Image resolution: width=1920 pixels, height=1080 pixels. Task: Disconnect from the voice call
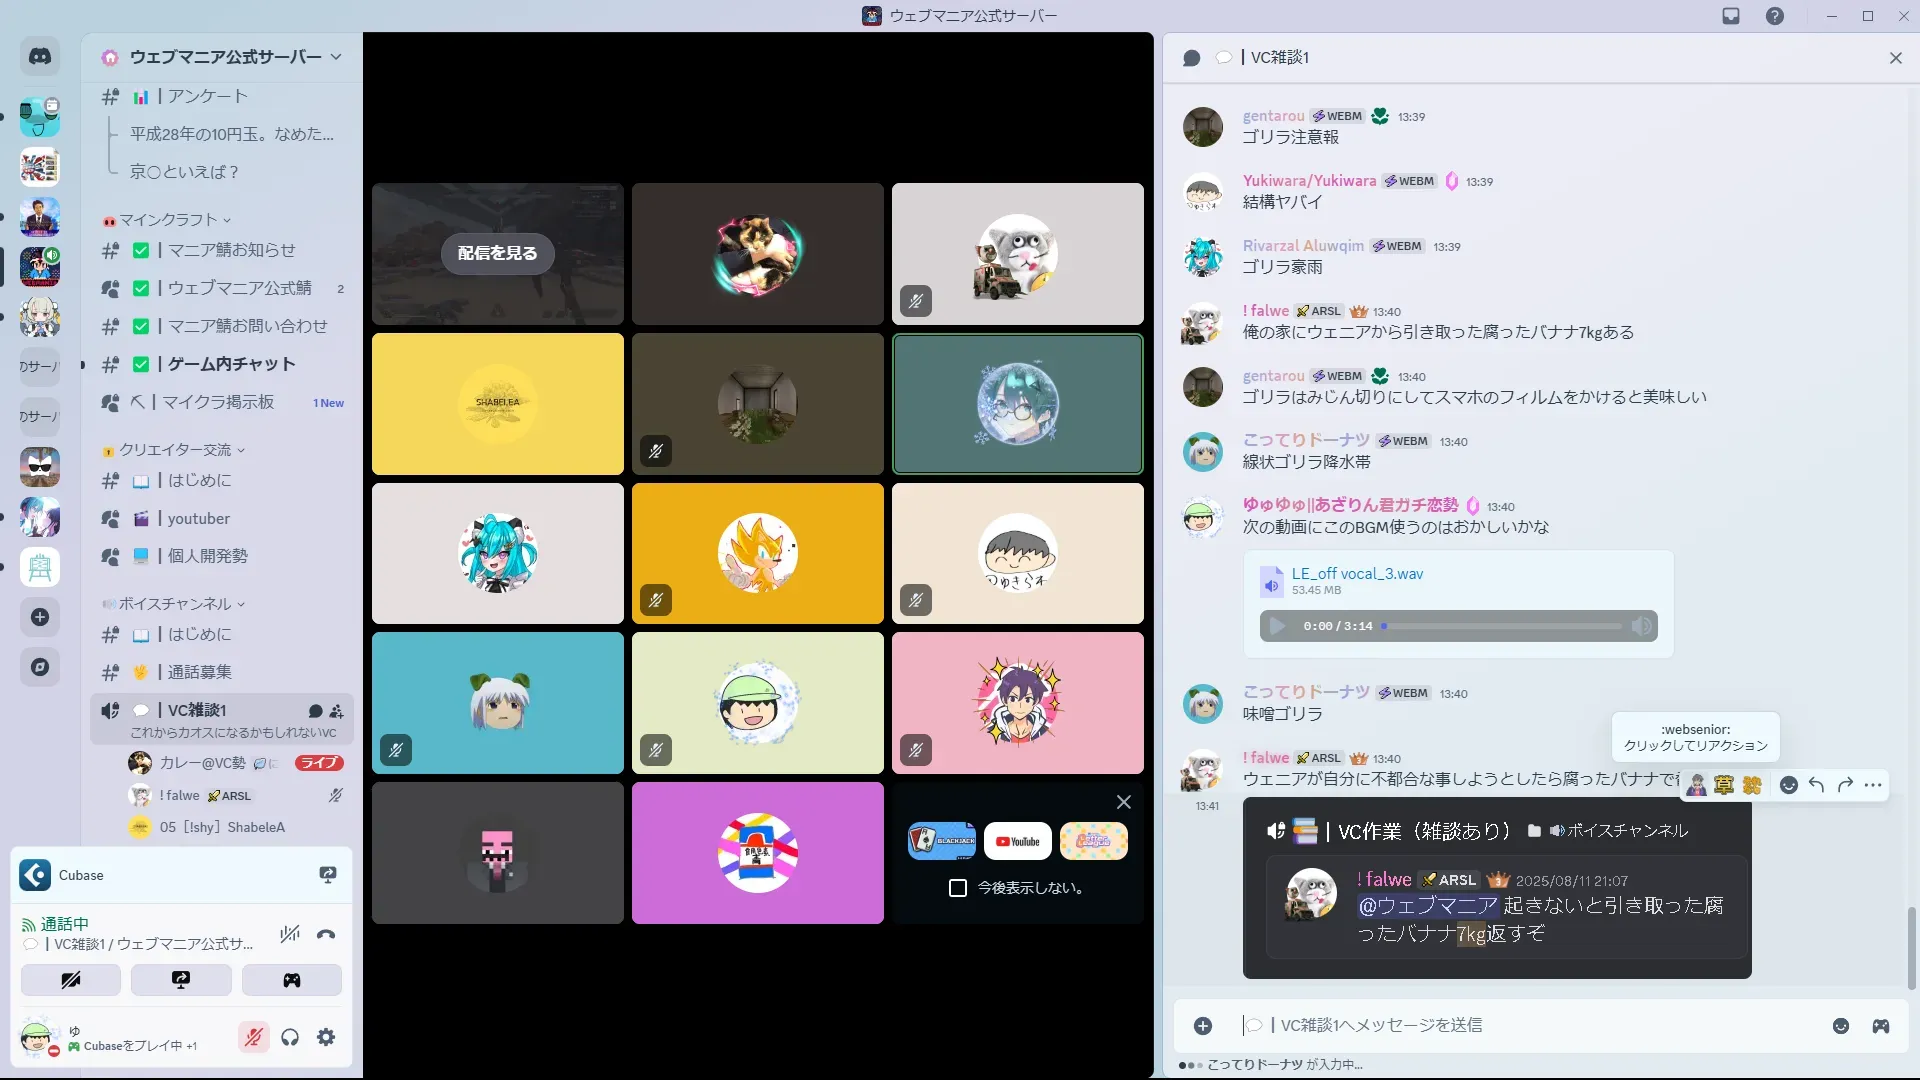click(x=326, y=934)
